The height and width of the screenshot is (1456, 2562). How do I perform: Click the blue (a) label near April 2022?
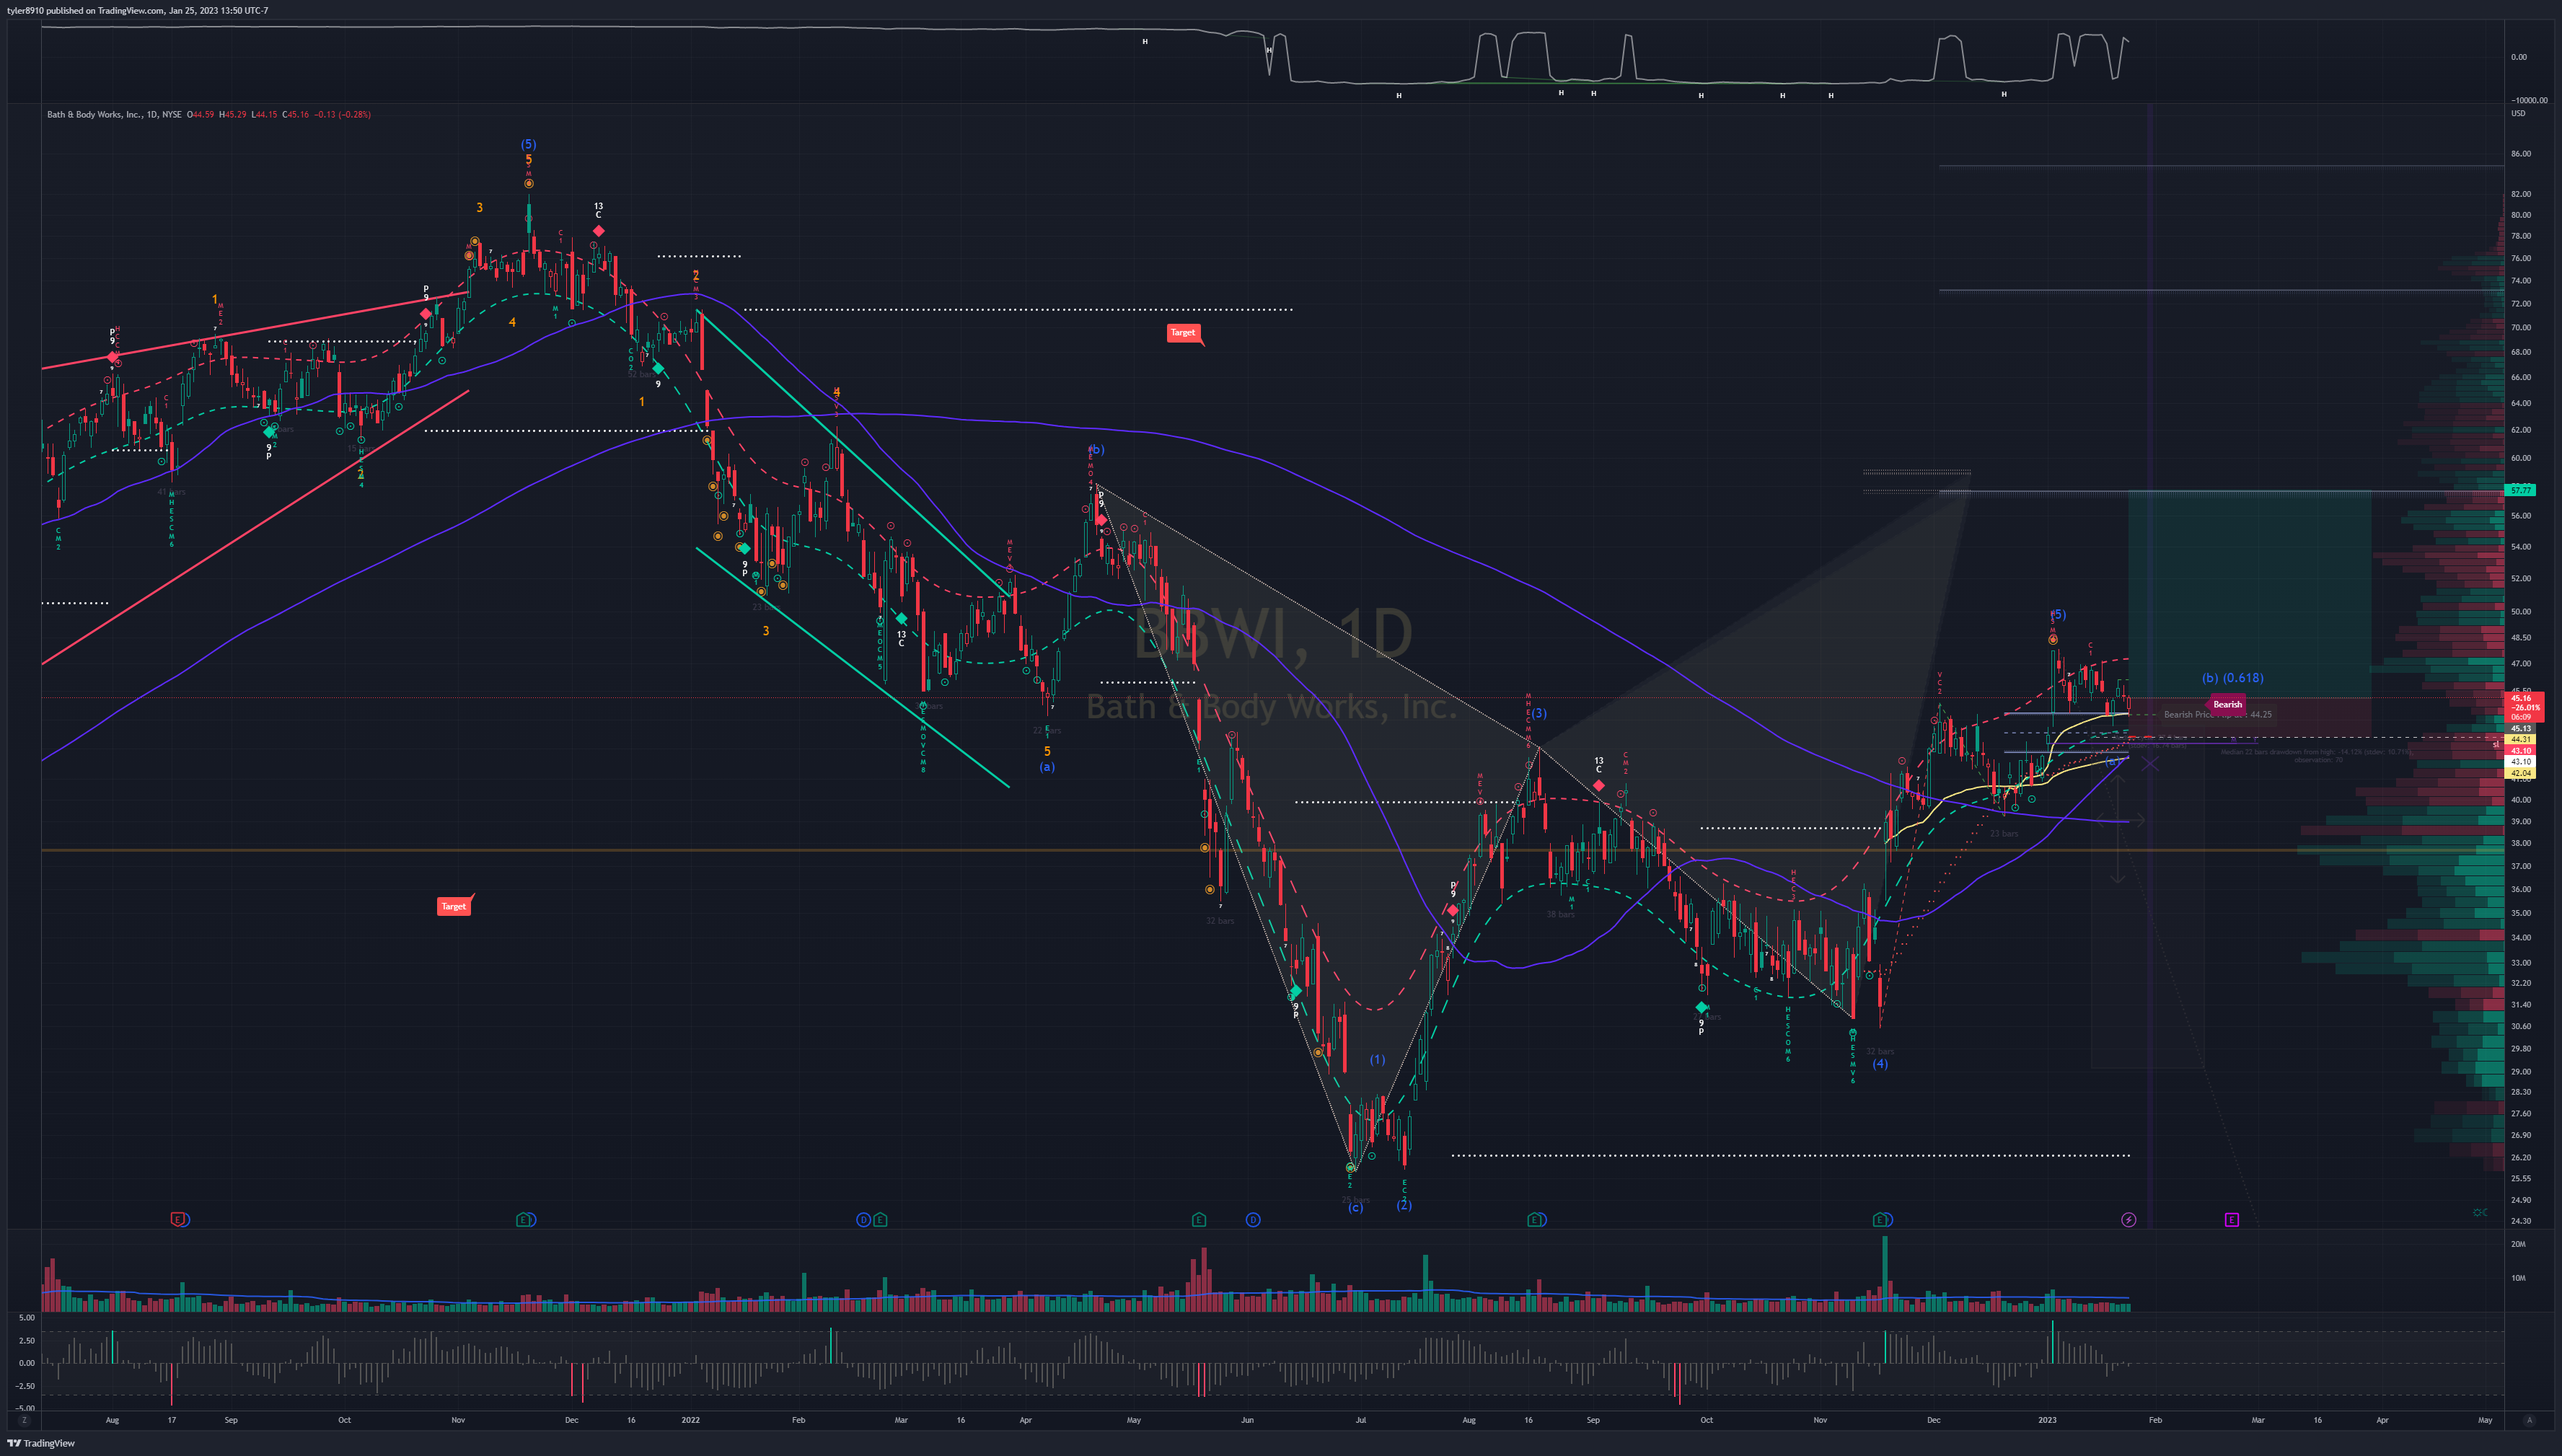click(x=1047, y=767)
